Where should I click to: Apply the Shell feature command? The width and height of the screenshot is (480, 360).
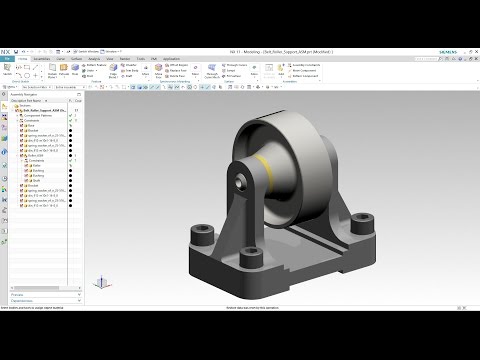pos(88,76)
